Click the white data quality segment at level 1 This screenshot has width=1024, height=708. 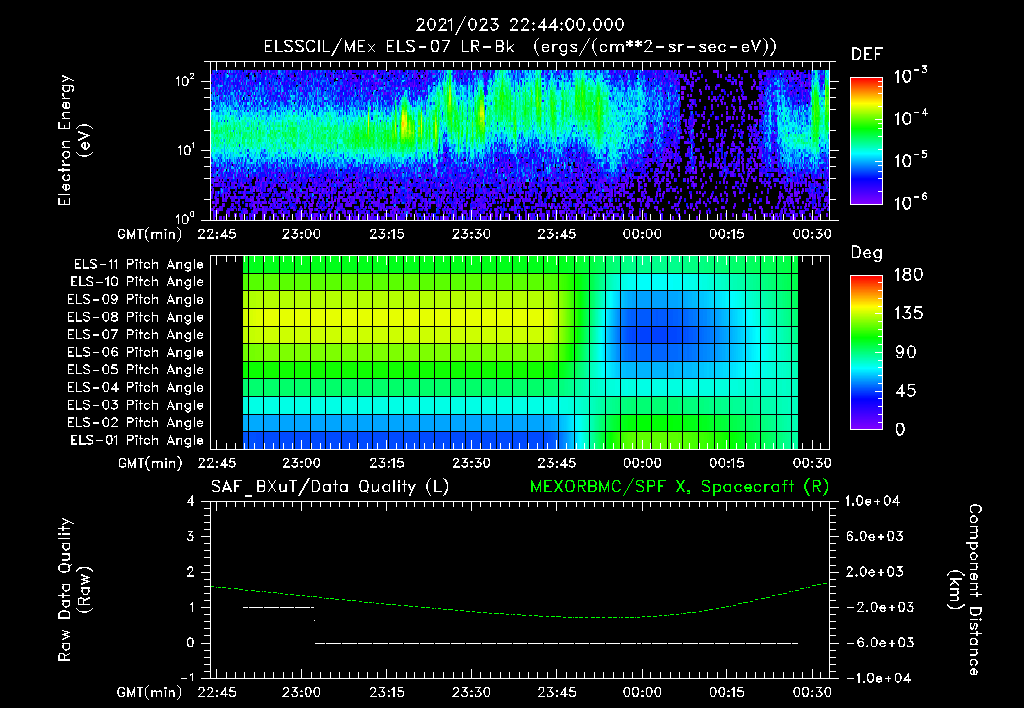pyautogui.click(x=278, y=607)
